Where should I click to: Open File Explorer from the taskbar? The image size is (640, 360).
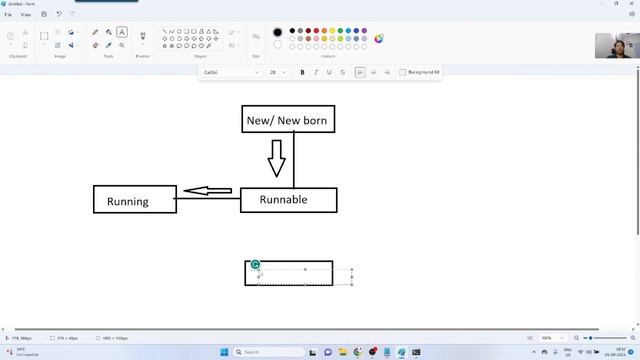point(342,352)
